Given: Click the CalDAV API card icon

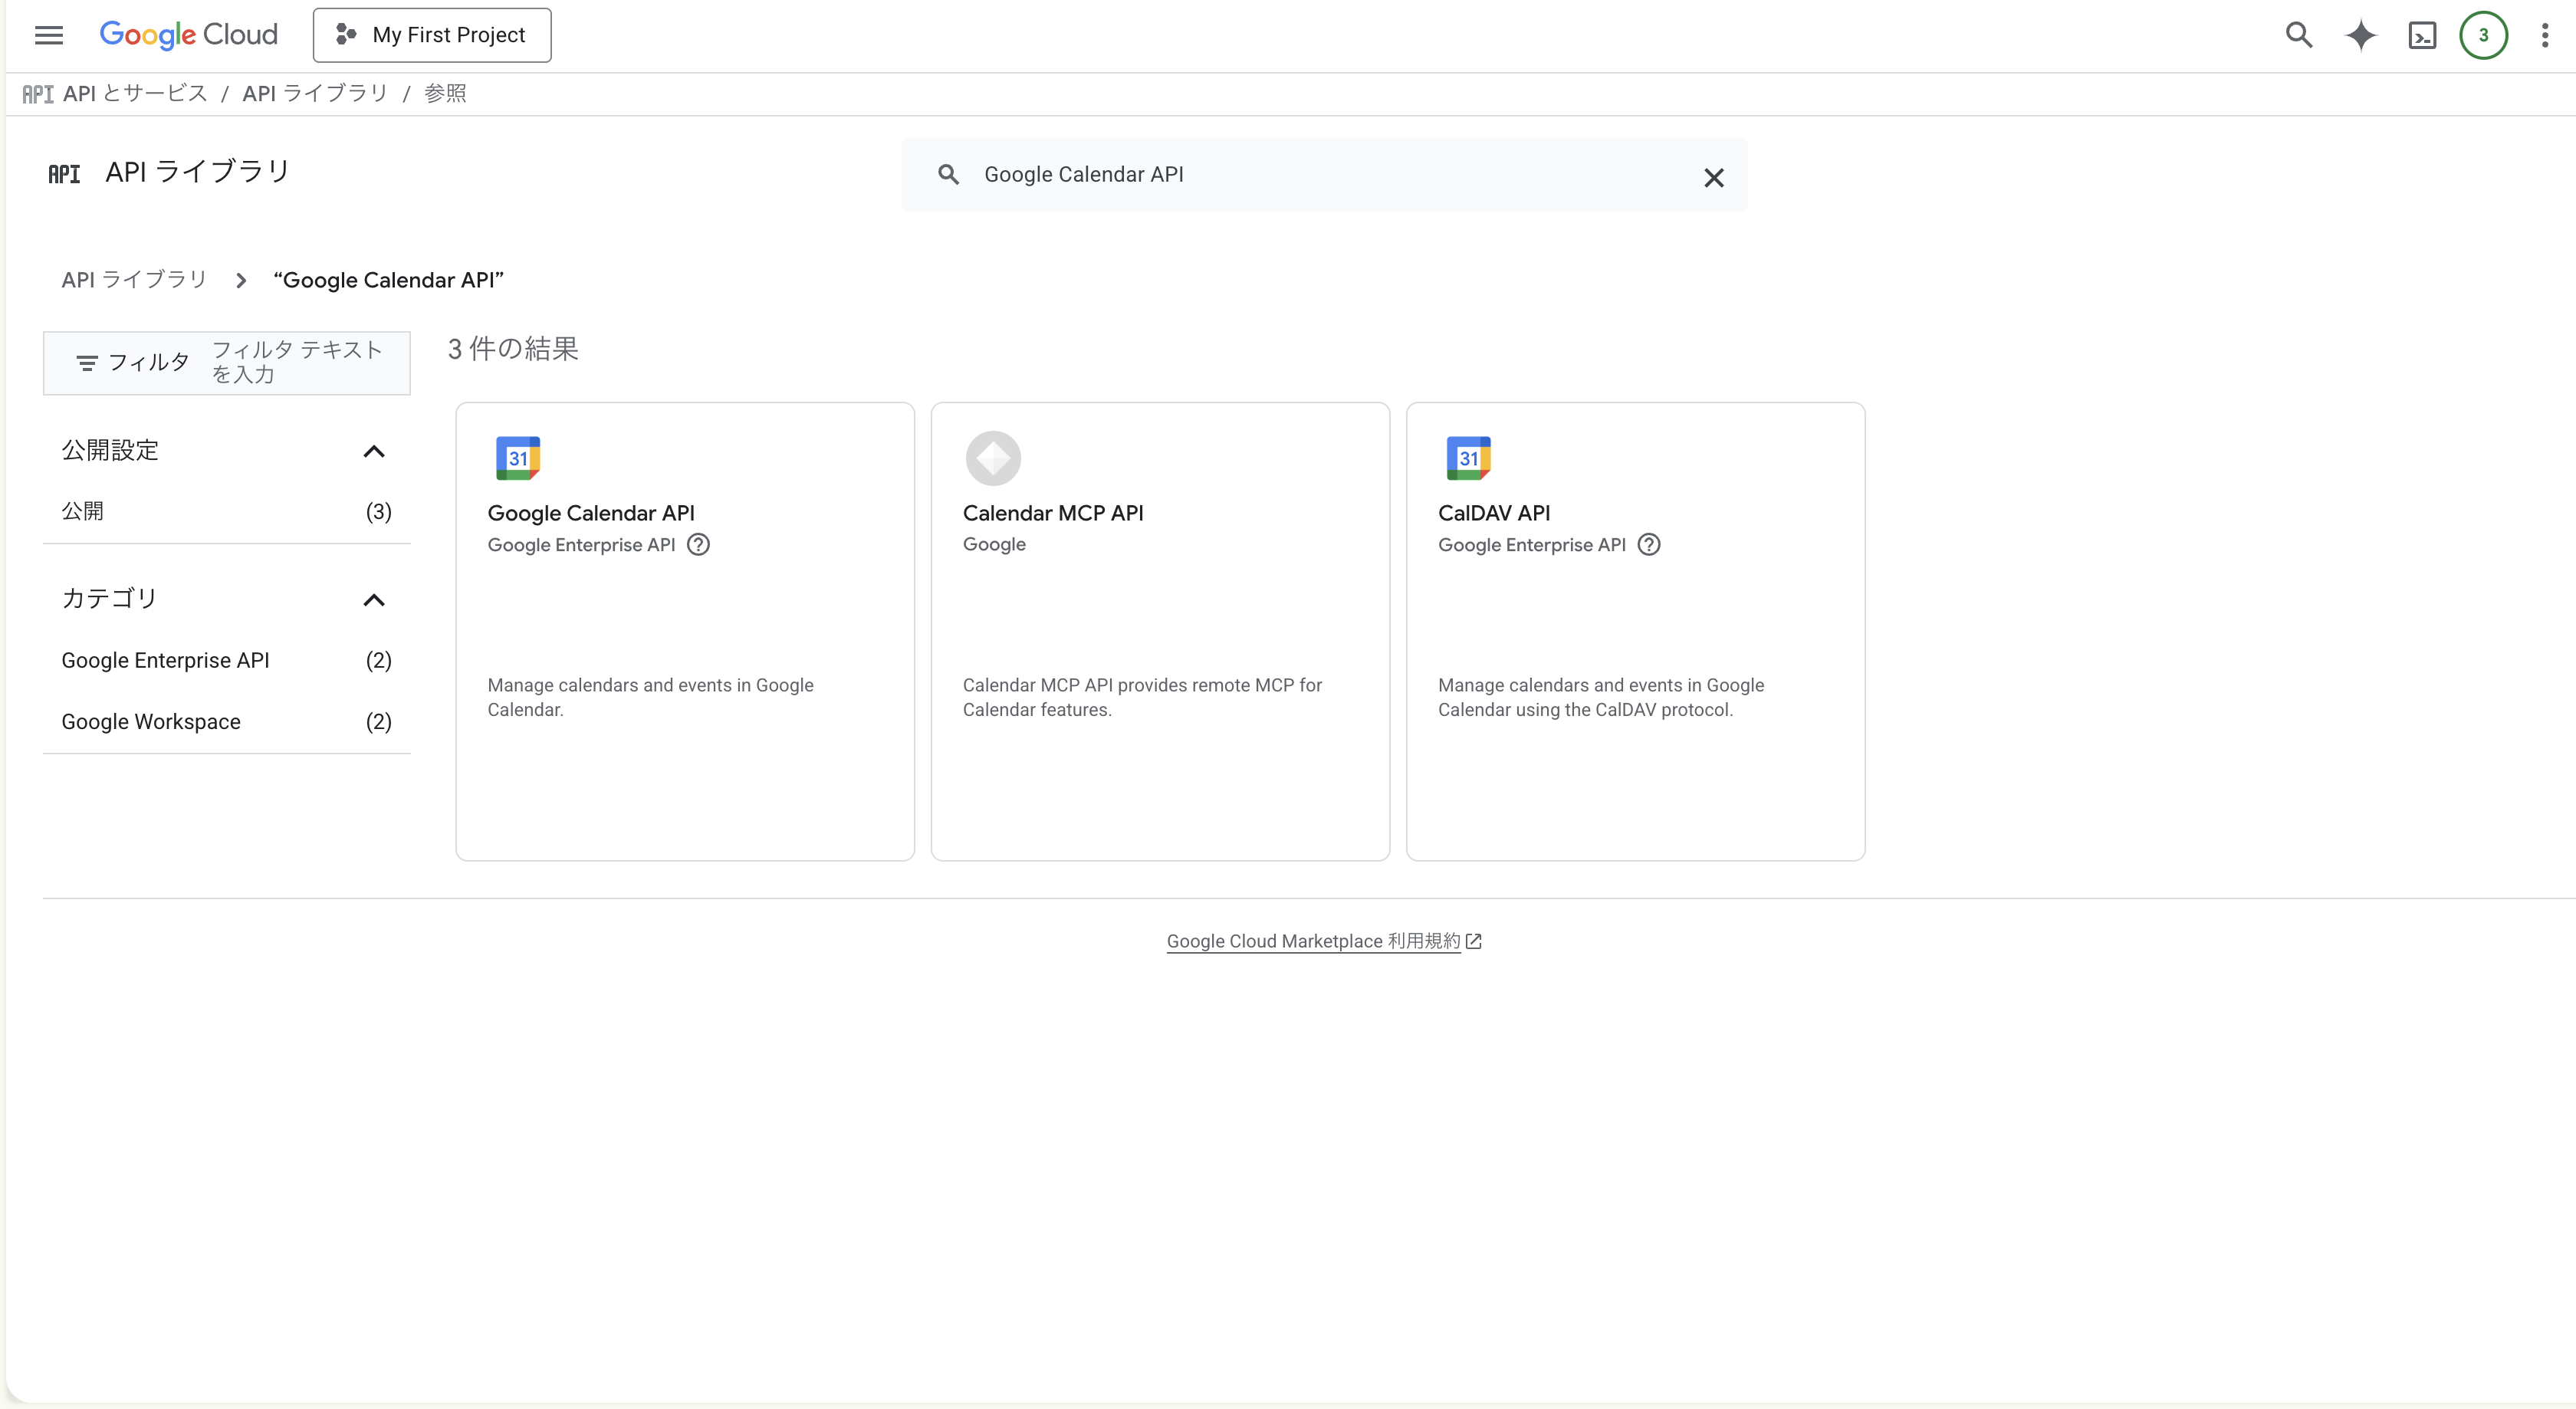Looking at the screenshot, I should point(1468,458).
